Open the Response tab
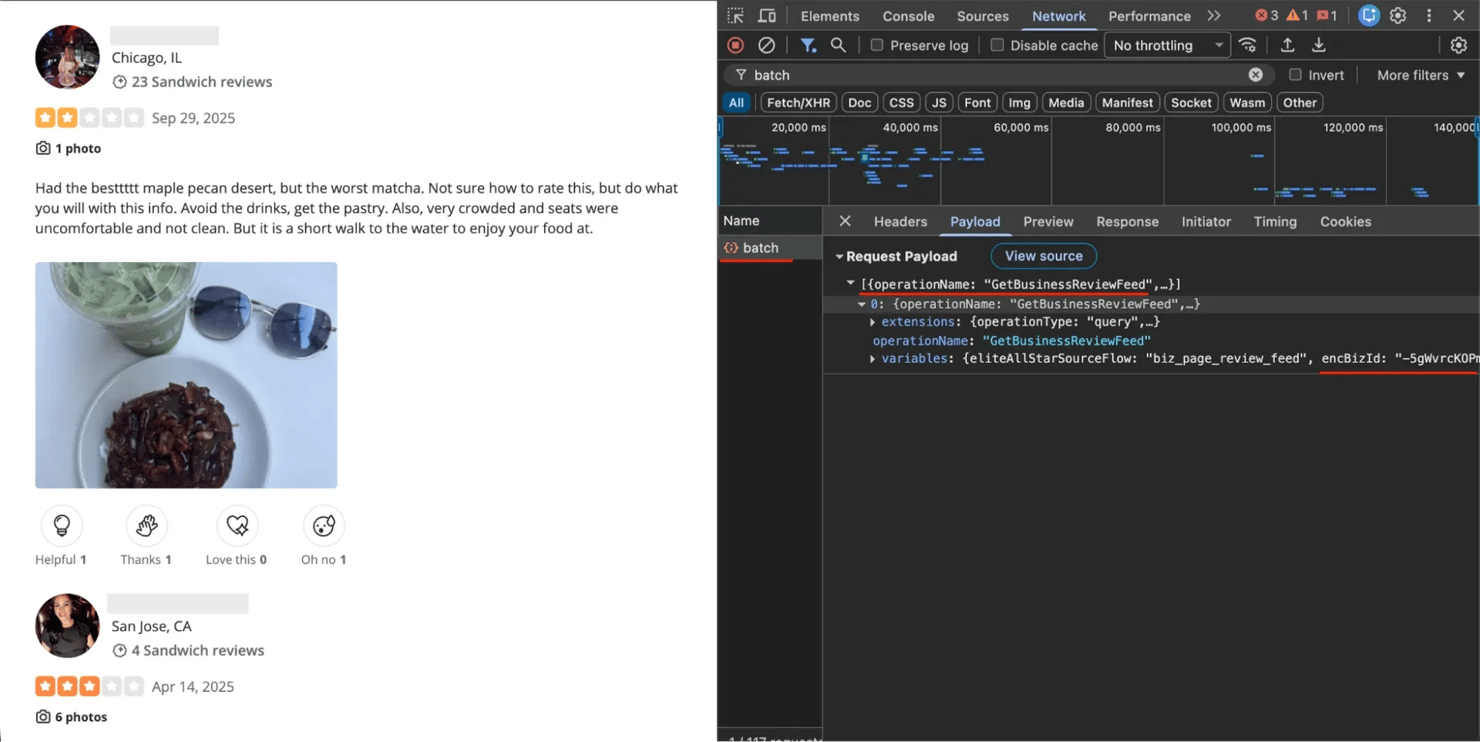The width and height of the screenshot is (1480, 742). click(x=1127, y=222)
